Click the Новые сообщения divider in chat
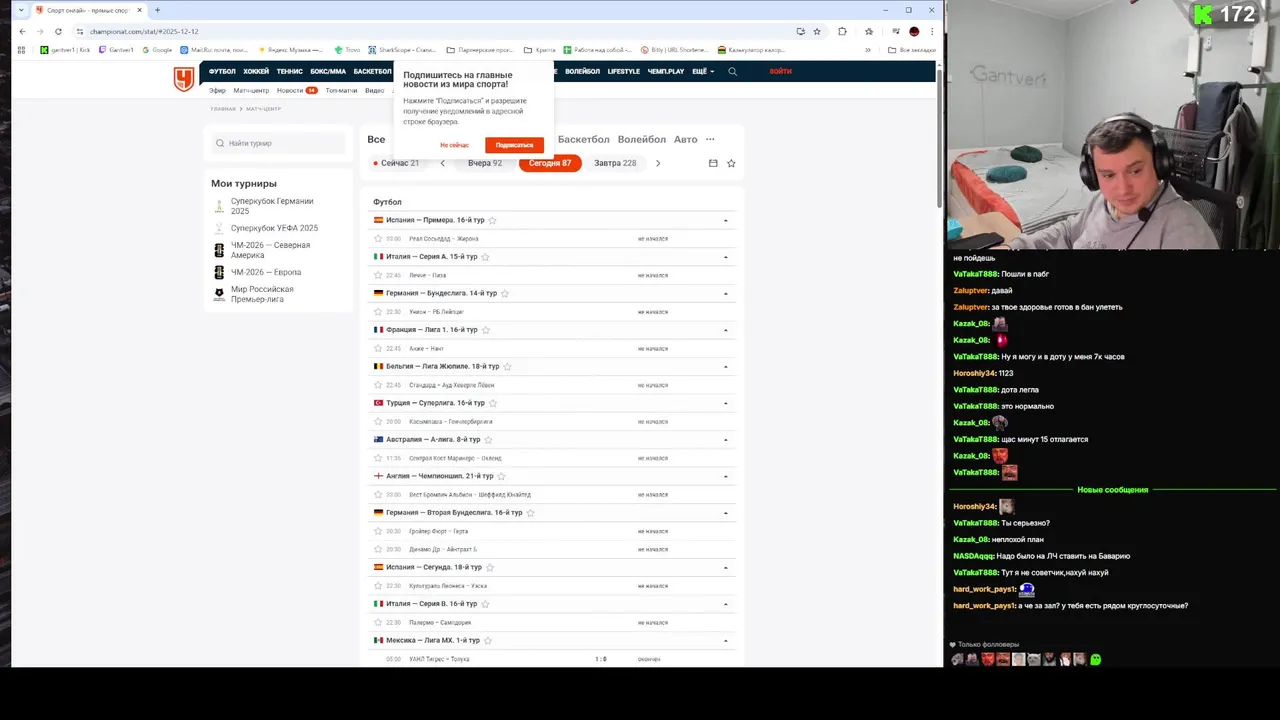The image size is (1280, 720). pos(1112,490)
